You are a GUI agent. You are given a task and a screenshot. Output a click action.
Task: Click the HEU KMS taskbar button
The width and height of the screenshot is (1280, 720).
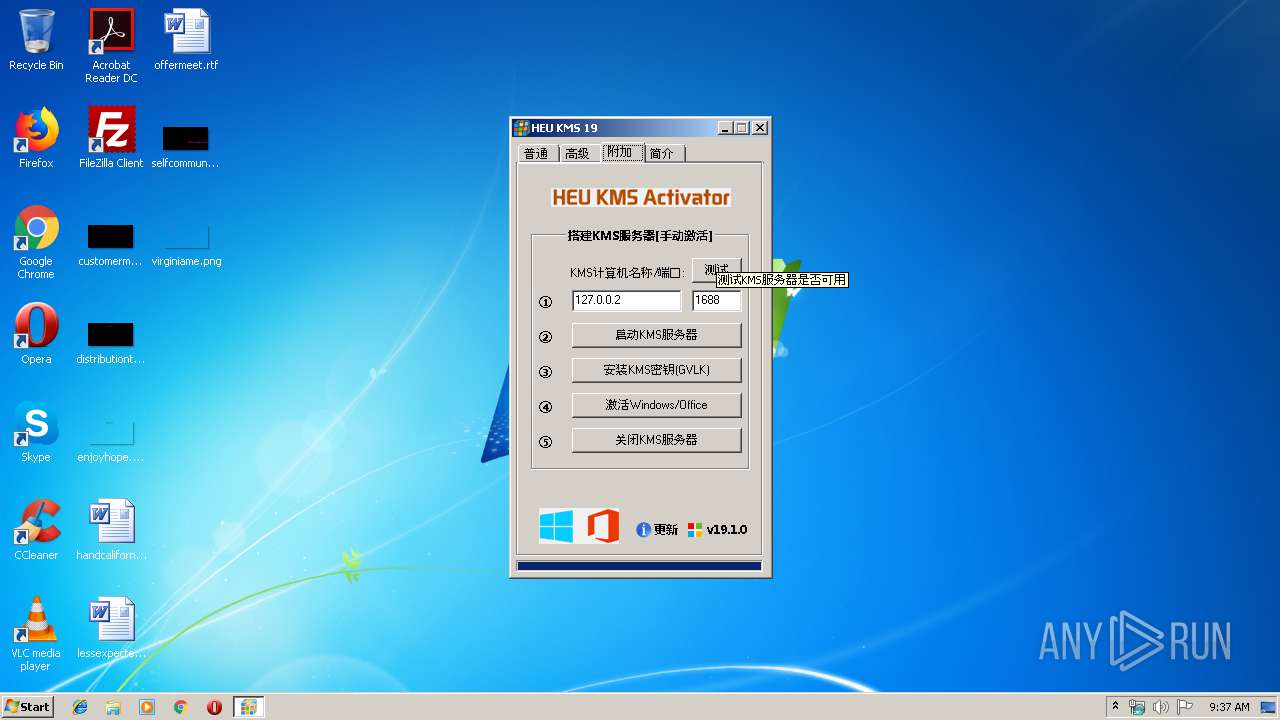[x=248, y=706]
